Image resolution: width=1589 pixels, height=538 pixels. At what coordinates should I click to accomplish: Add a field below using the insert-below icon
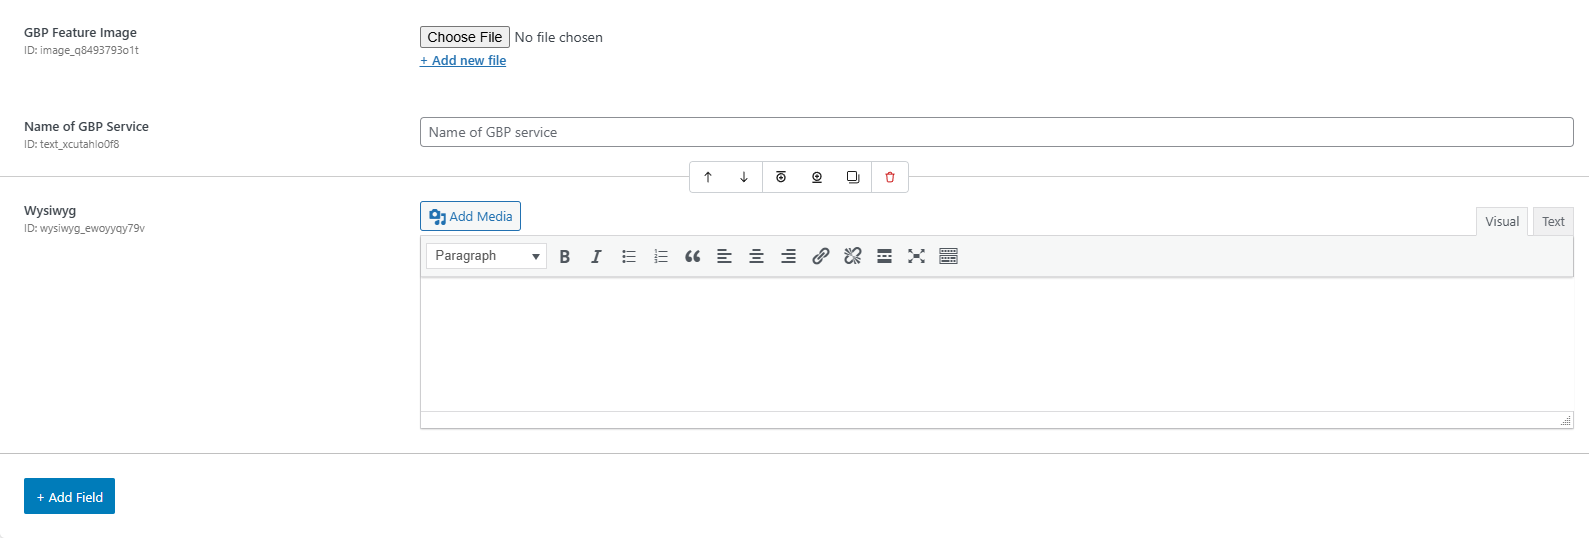[817, 177]
